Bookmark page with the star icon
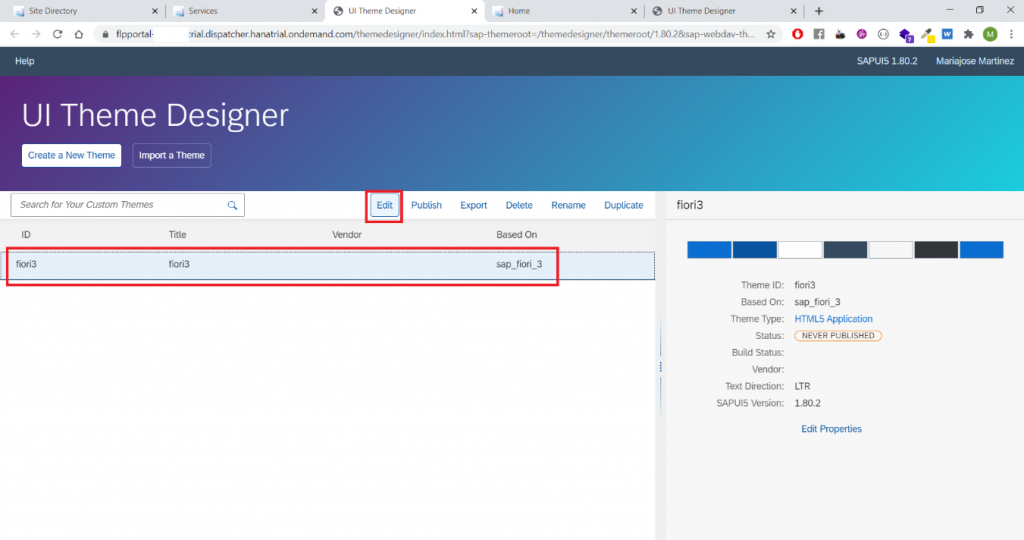The width and height of the screenshot is (1024, 540). (771, 34)
